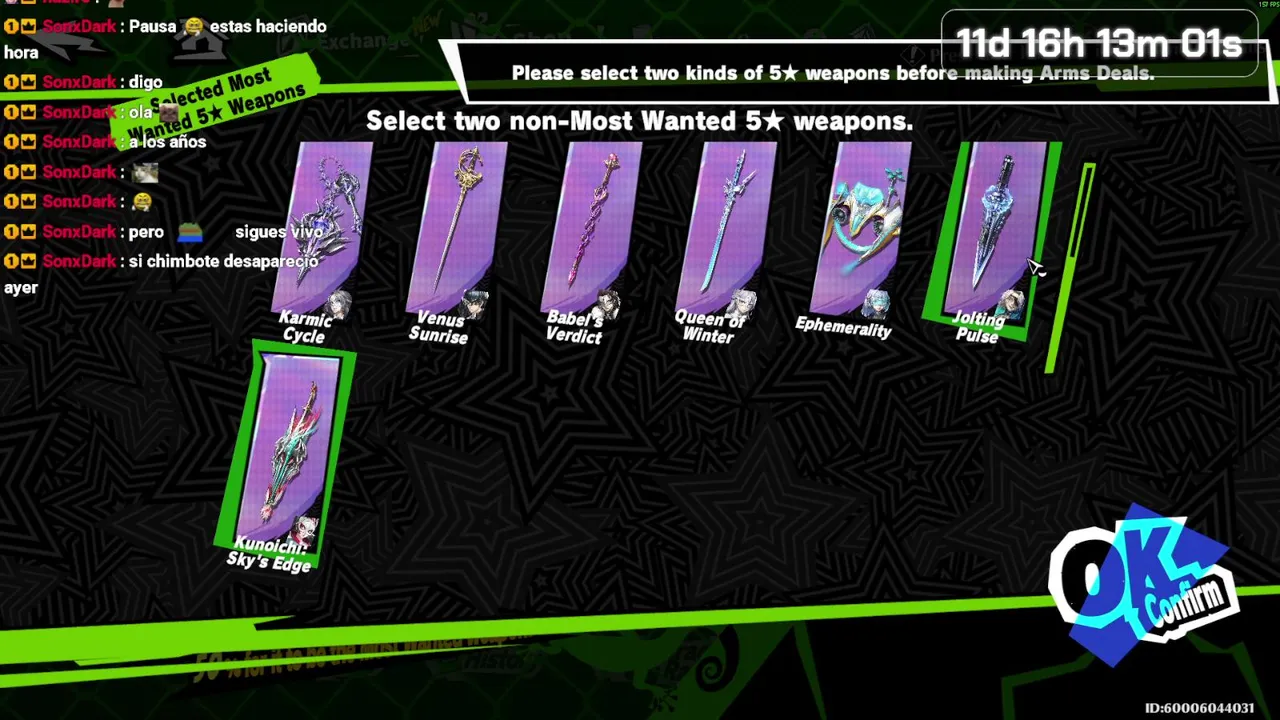
Task: Click character portrait icon on Ephemerality
Action: coord(877,303)
